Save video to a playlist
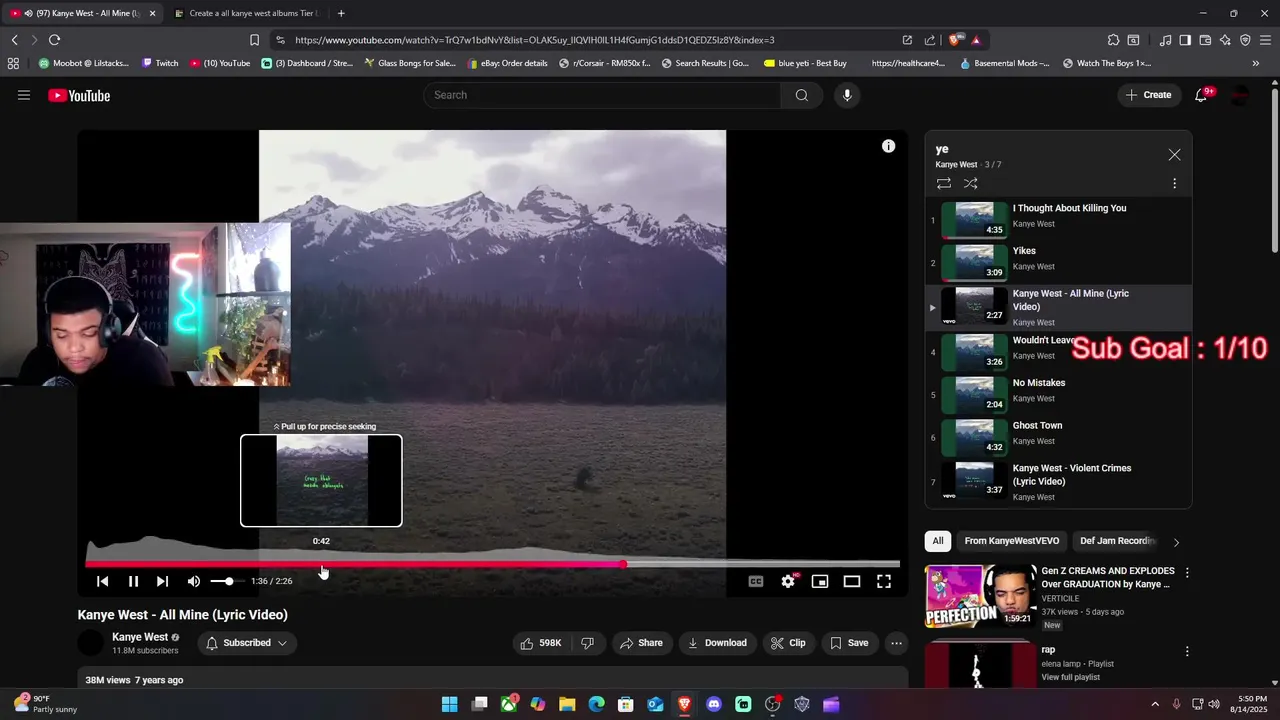 coord(849,643)
